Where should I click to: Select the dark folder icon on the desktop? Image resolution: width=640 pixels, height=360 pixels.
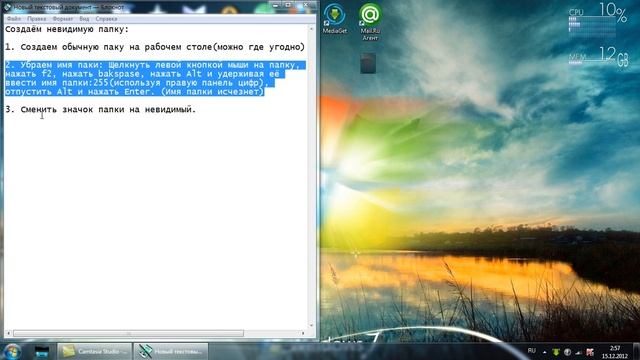(x=368, y=63)
